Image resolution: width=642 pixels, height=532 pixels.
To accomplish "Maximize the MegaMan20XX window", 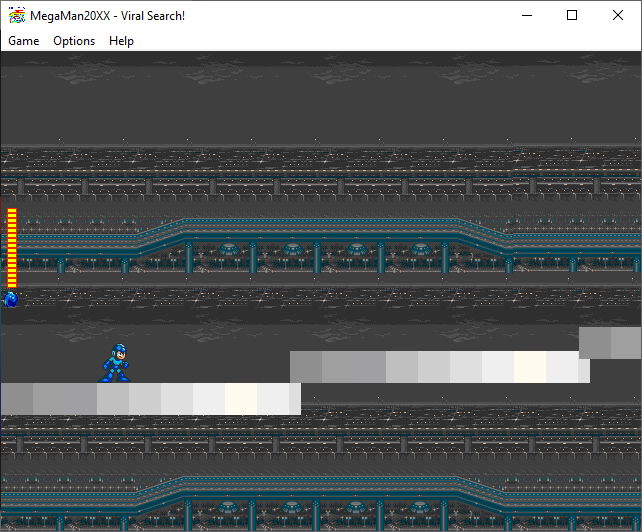I will (x=572, y=16).
